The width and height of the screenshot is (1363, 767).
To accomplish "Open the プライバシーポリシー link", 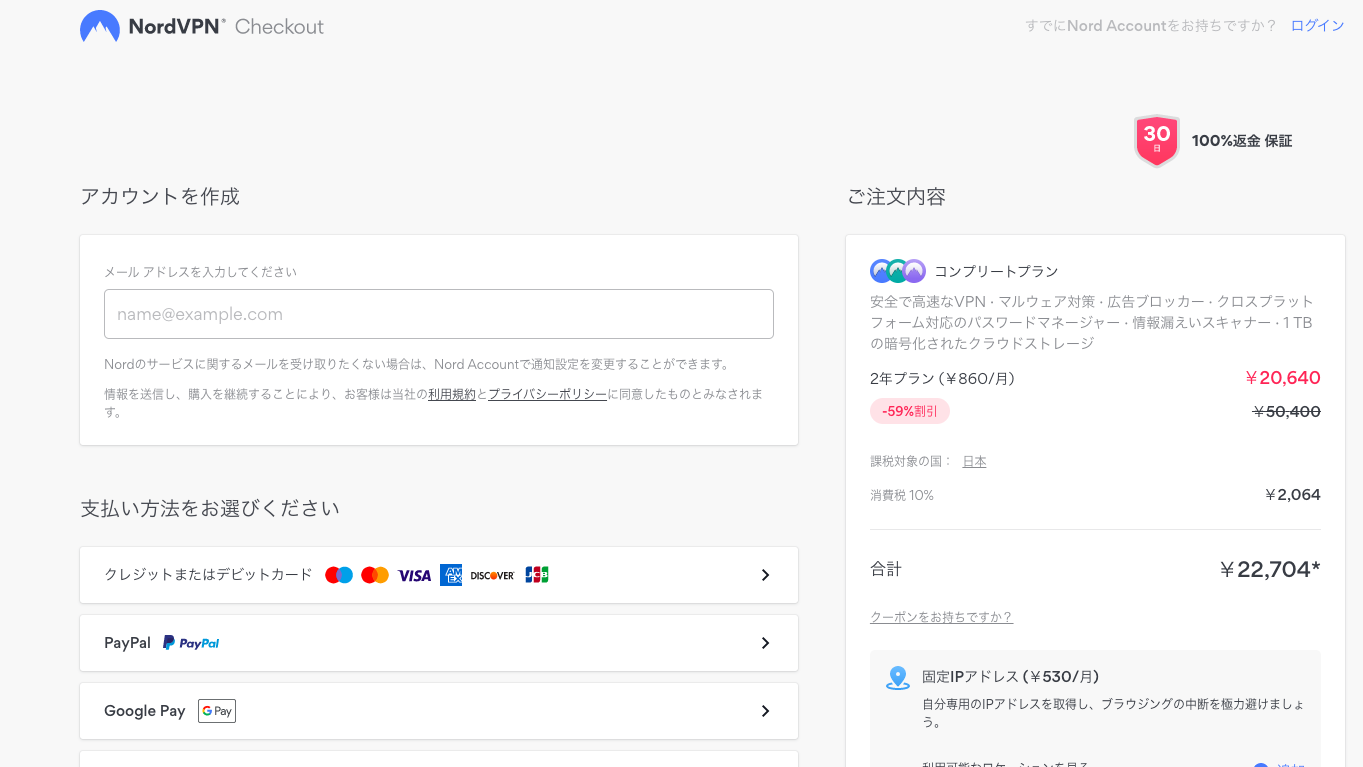I will [547, 394].
